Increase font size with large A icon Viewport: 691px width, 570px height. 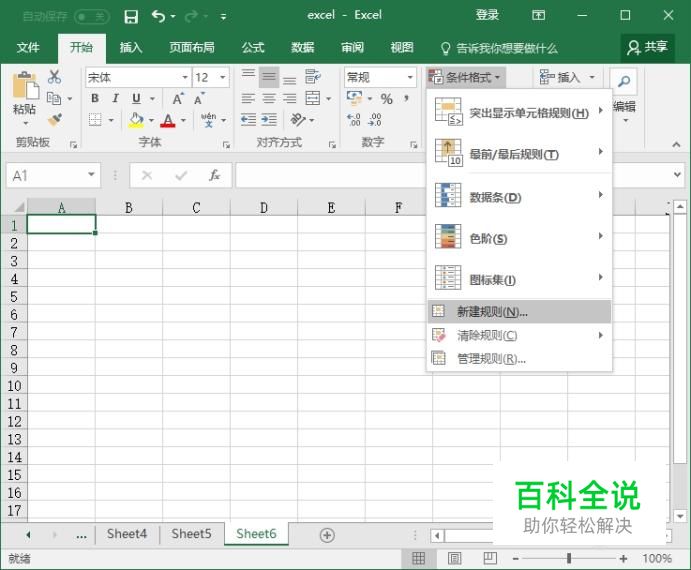178,99
